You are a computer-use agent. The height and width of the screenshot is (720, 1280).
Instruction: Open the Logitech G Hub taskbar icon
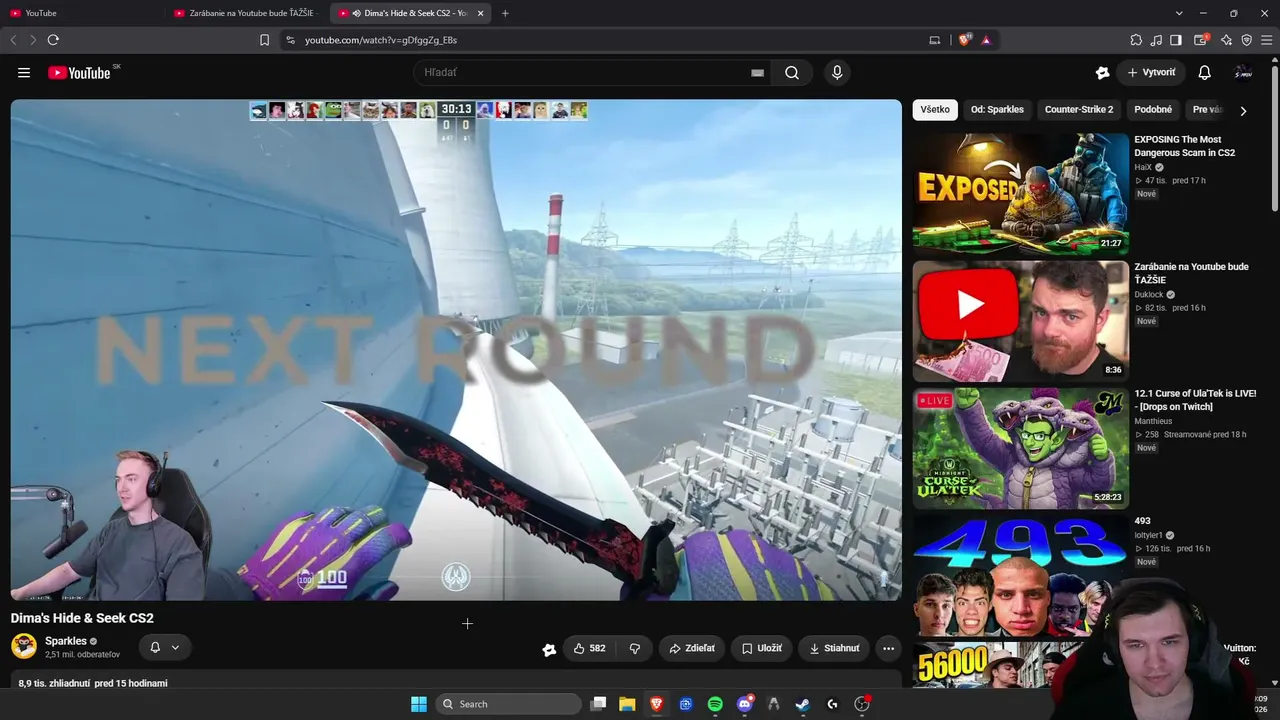coord(832,704)
